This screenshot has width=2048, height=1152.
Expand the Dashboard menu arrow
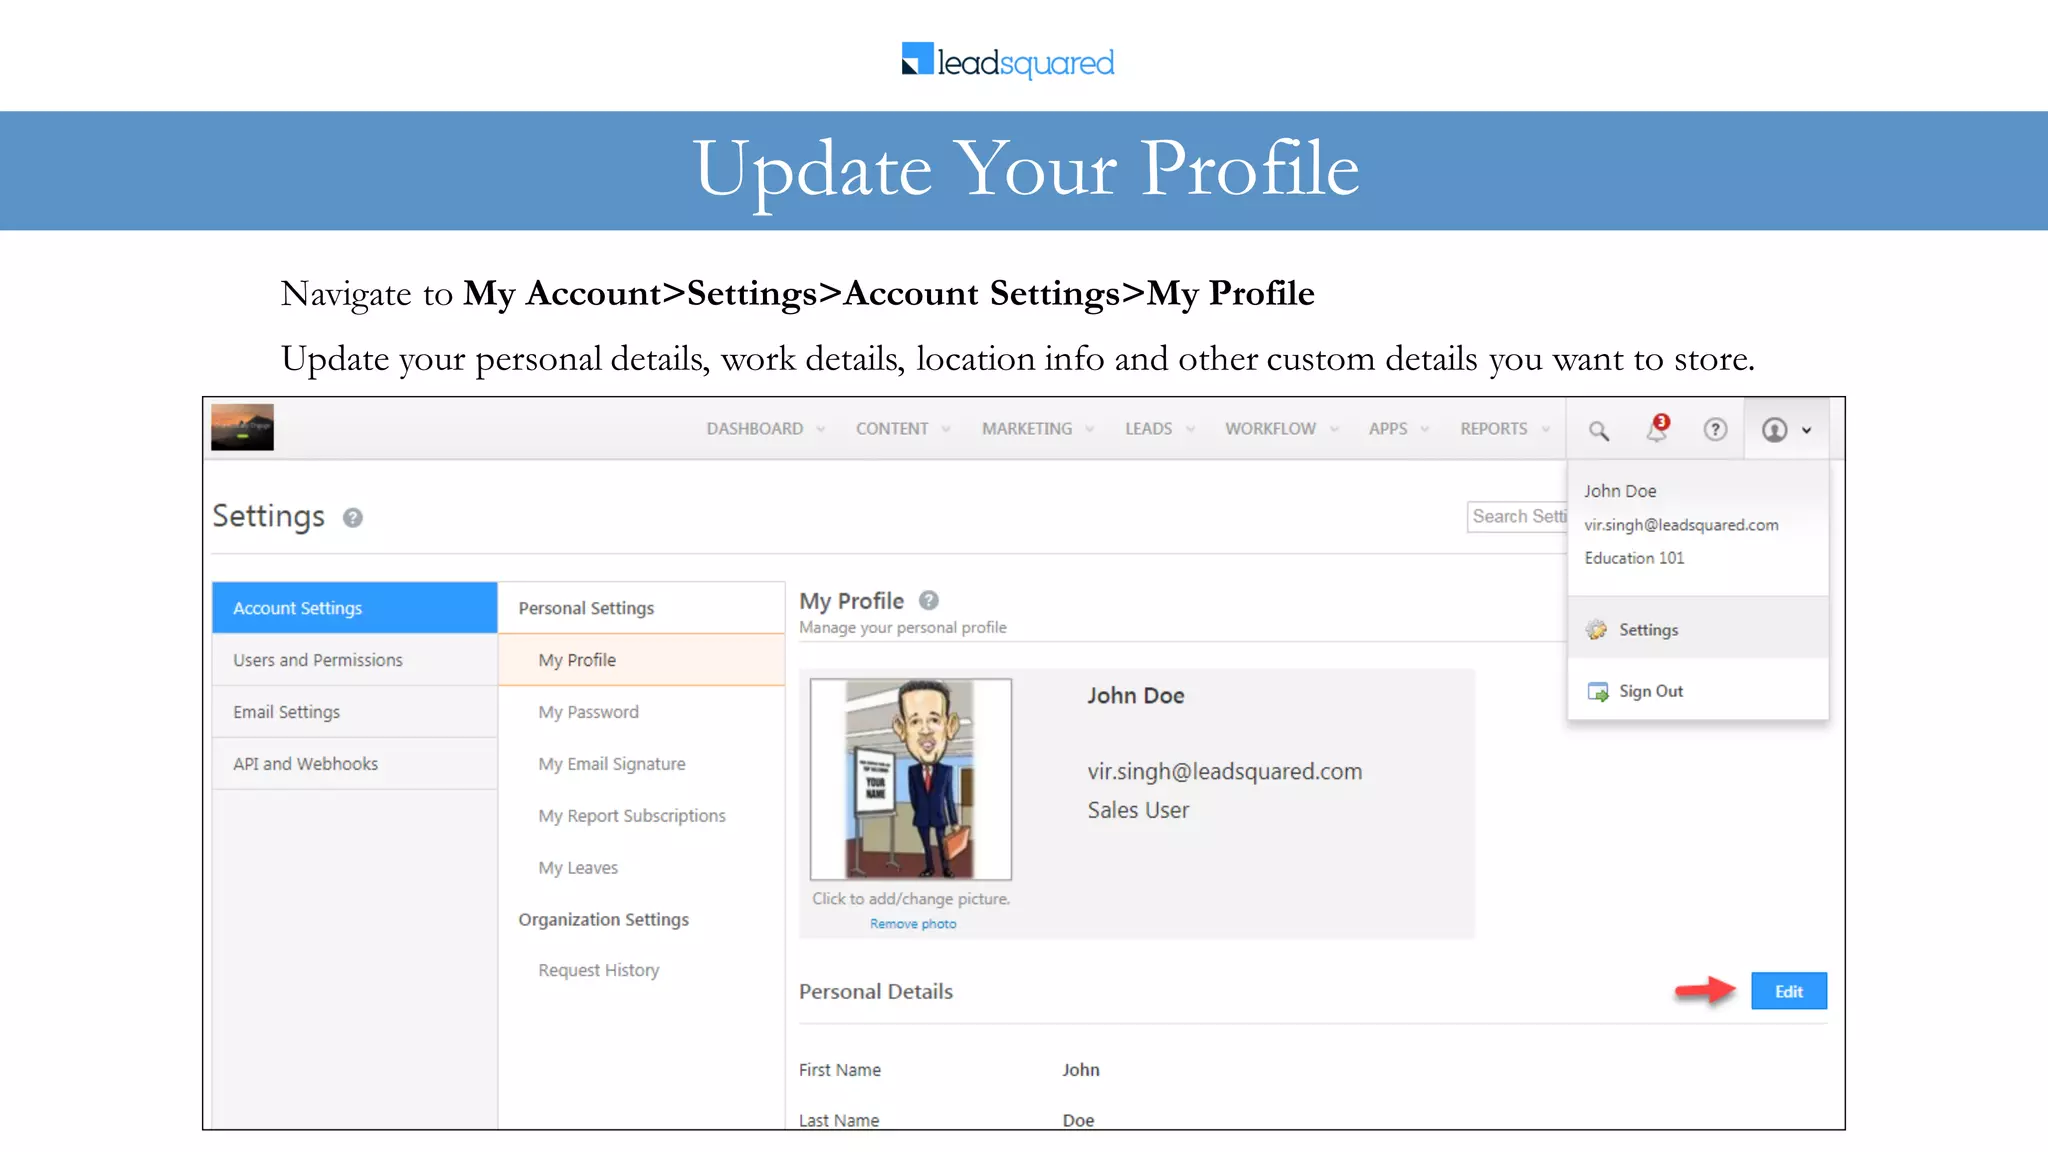(821, 429)
